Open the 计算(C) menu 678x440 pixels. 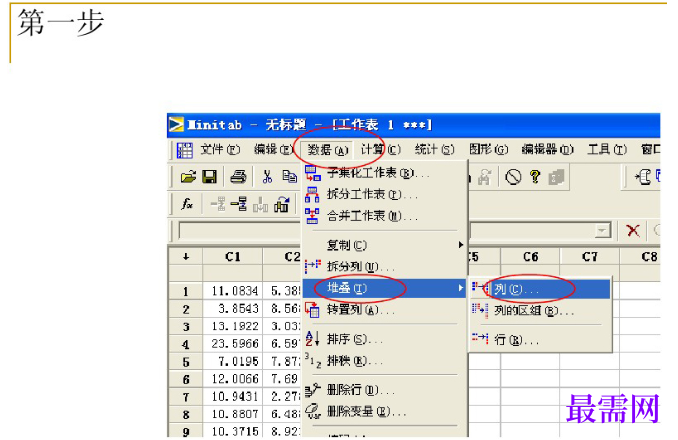381,150
